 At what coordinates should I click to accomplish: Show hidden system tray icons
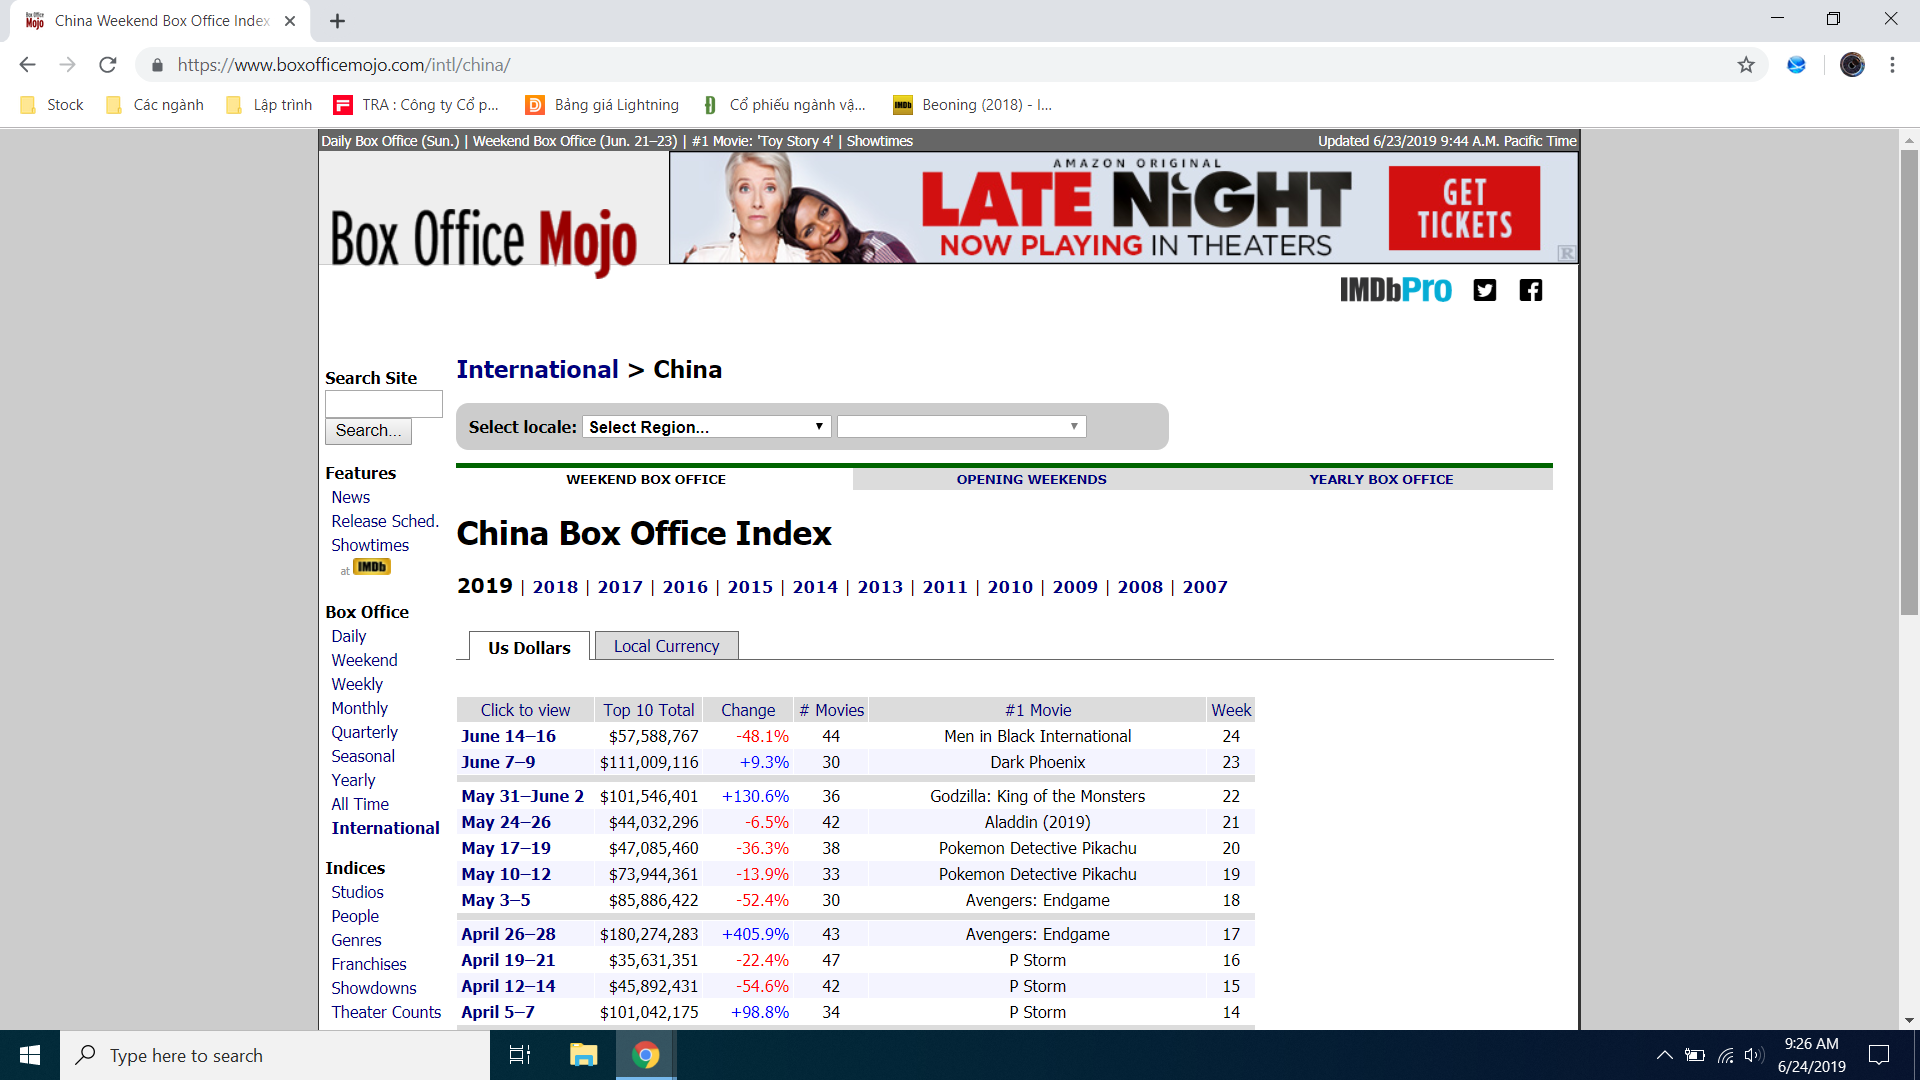(1664, 1055)
